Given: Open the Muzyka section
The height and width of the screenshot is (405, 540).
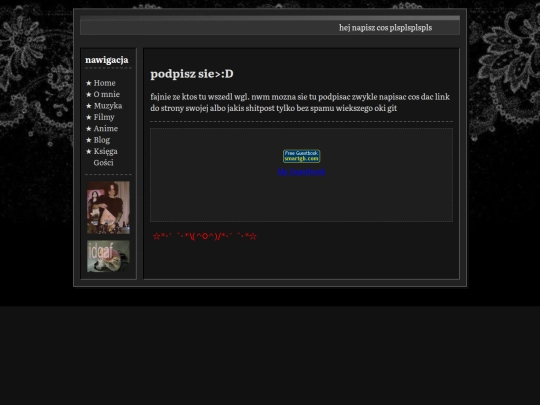Looking at the screenshot, I should 108,106.
